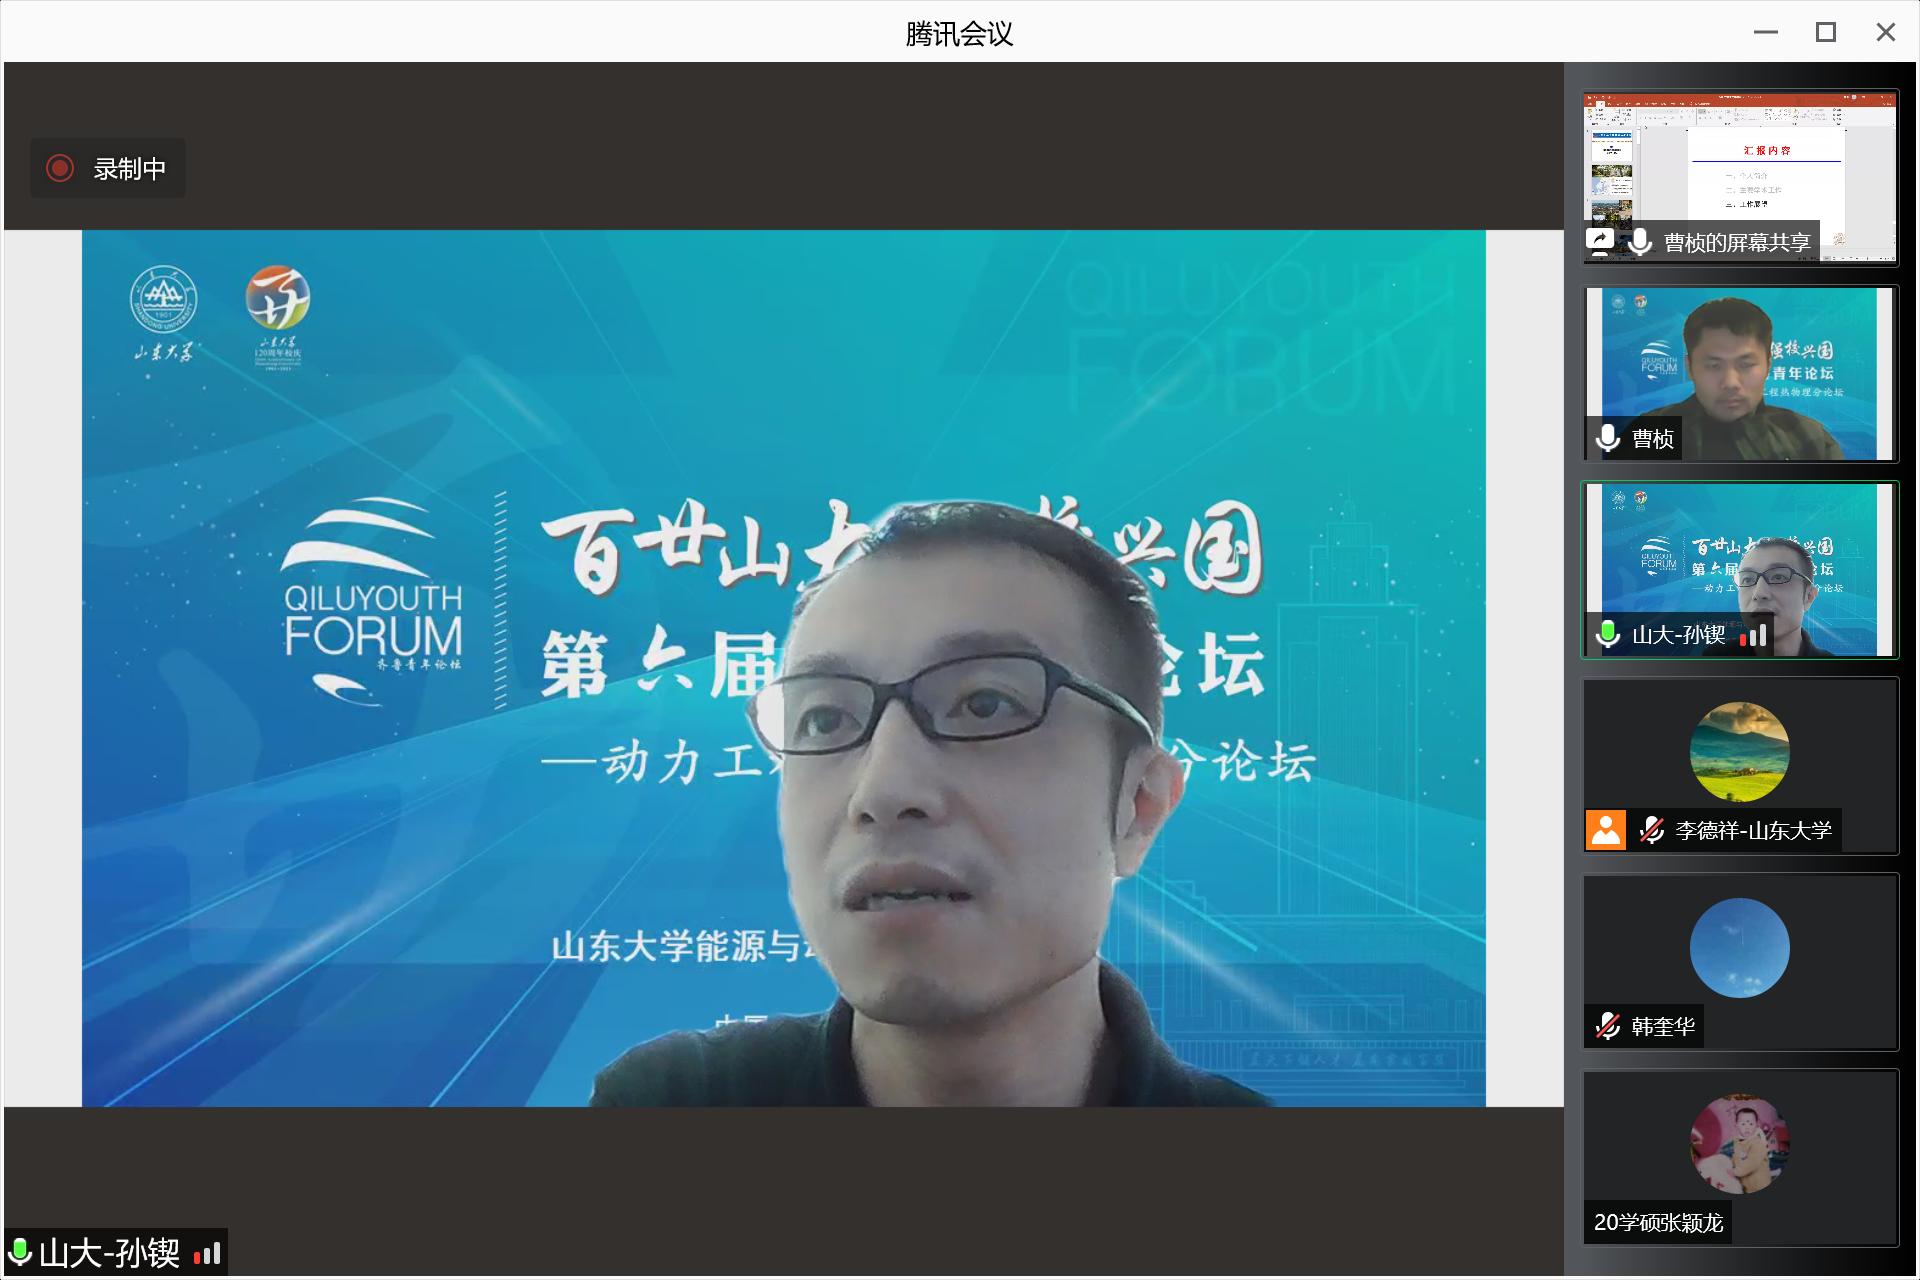Click green microphone icon in 山大-孙锲 tile

pyautogui.click(x=1608, y=634)
